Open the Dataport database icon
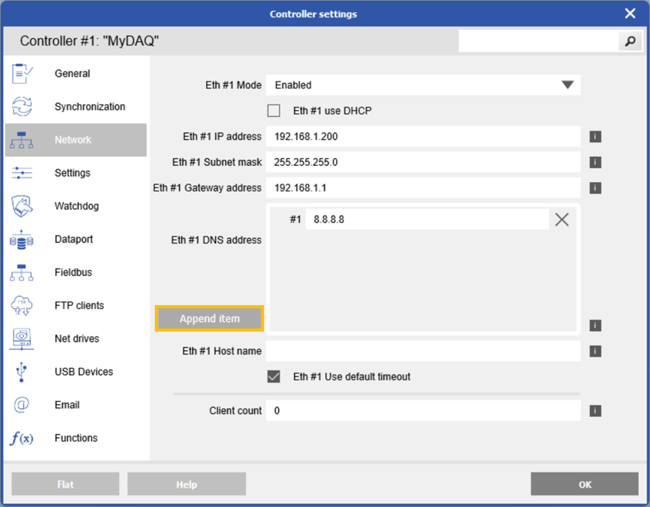This screenshot has width=650, height=507. 22,240
